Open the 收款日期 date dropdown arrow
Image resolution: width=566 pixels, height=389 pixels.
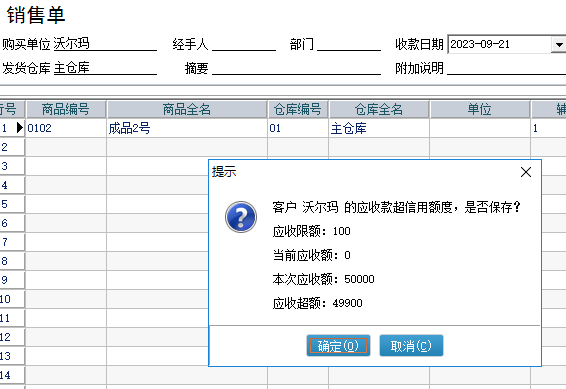(x=559, y=44)
